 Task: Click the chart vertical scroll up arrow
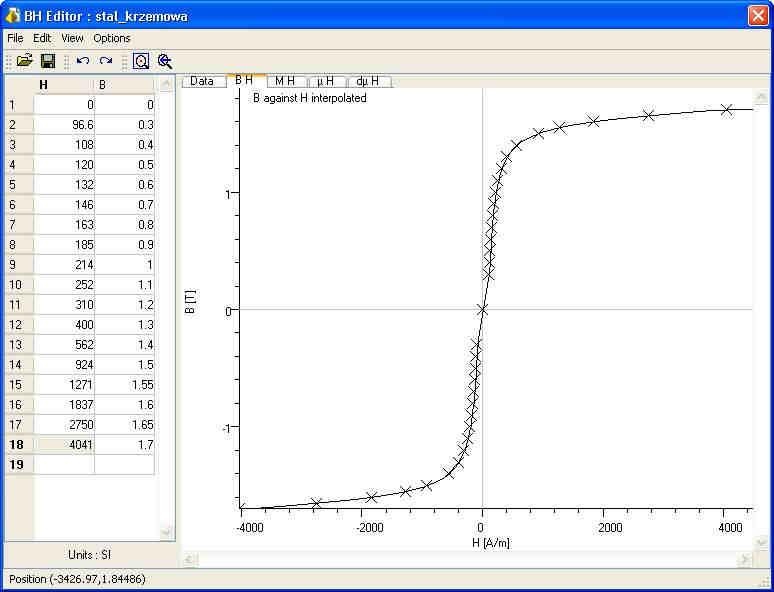761,95
